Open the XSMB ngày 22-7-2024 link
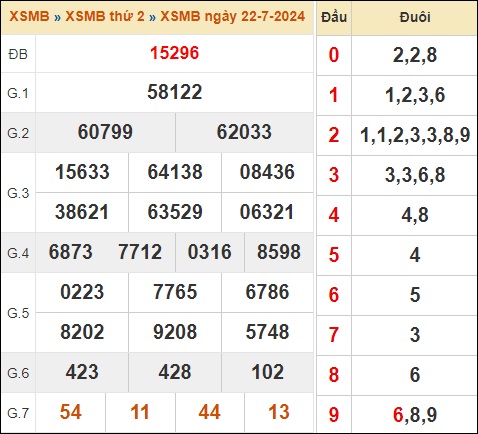The image size is (478, 434). click(233, 16)
